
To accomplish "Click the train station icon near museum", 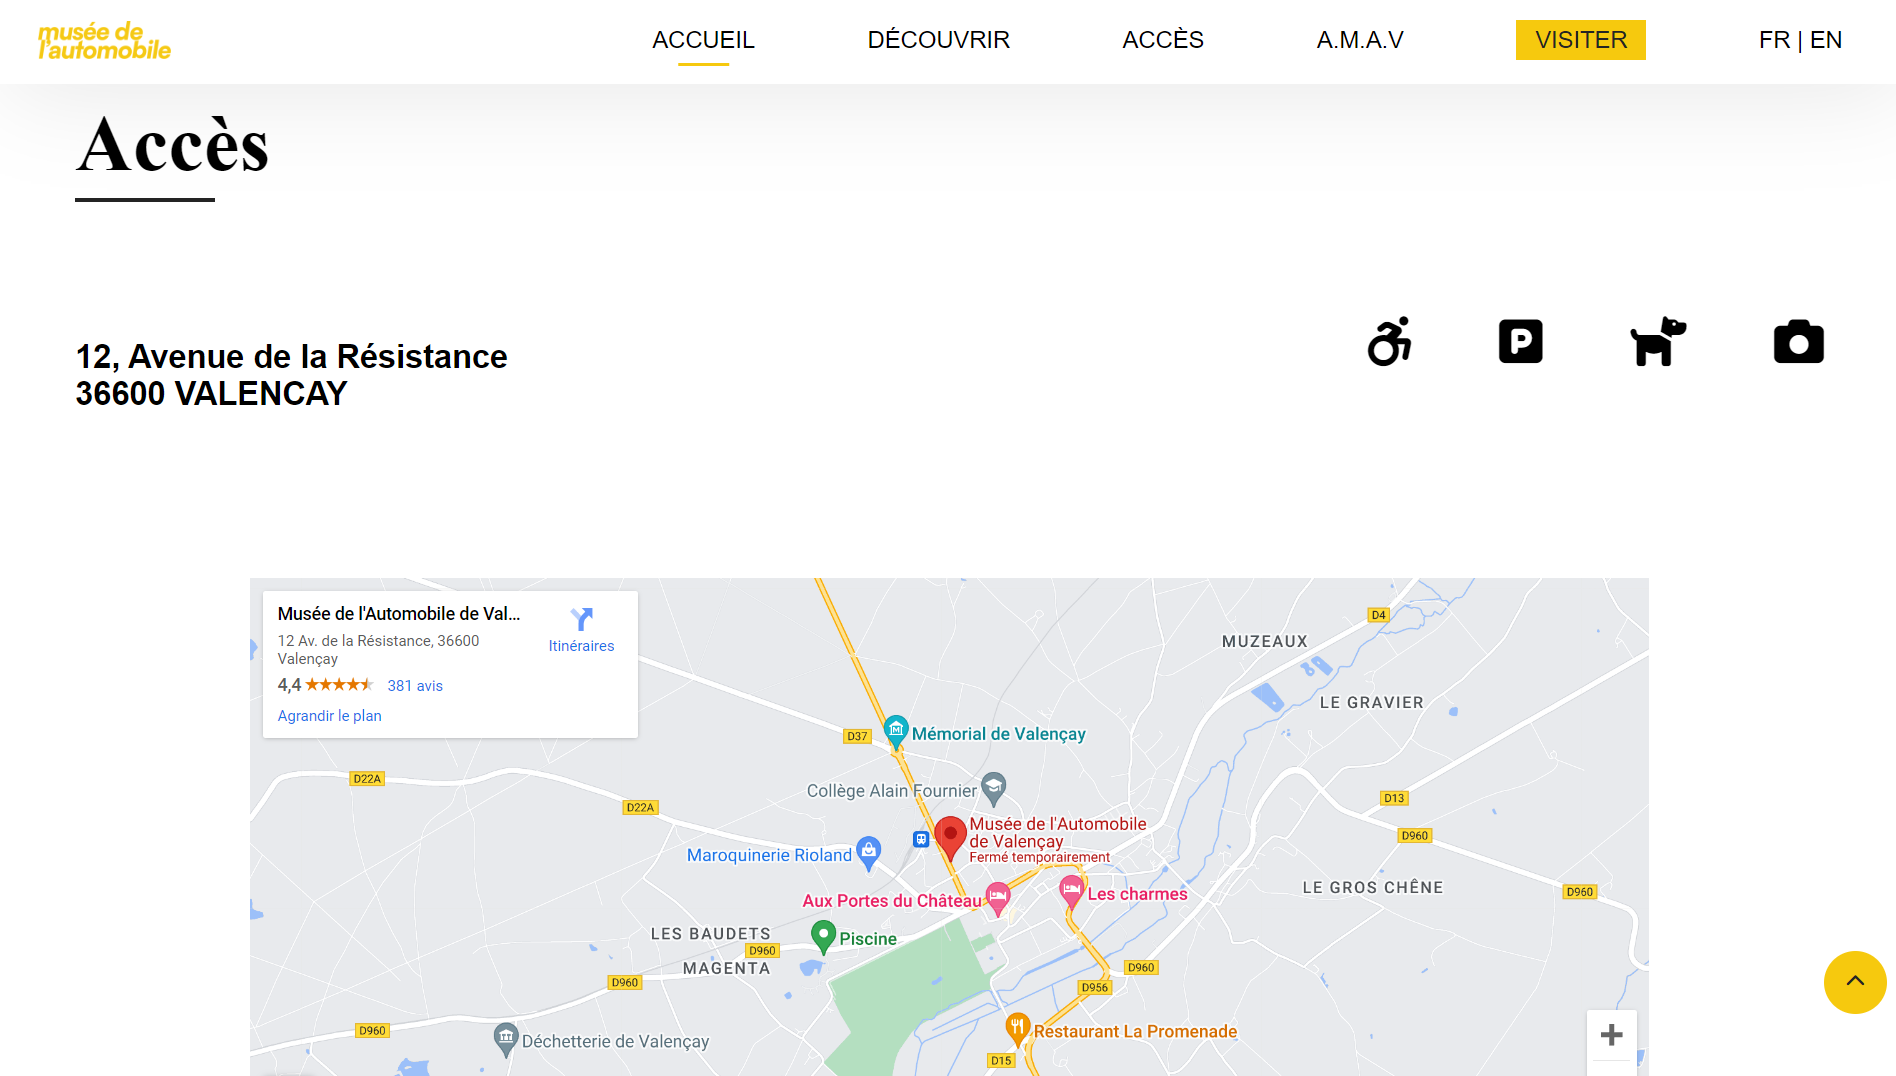I will tap(921, 839).
